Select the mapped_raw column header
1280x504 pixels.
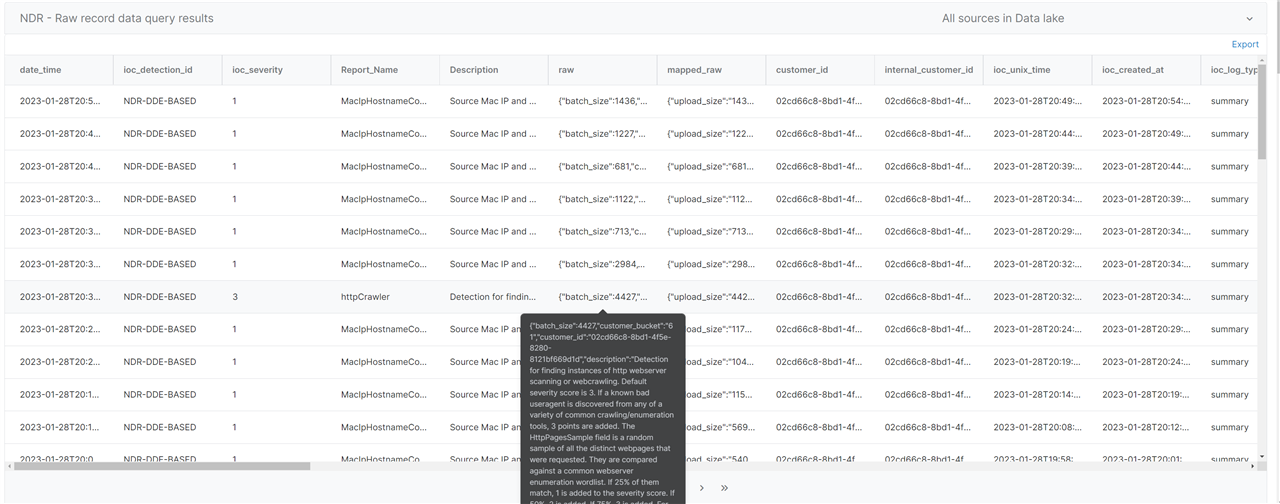click(695, 70)
